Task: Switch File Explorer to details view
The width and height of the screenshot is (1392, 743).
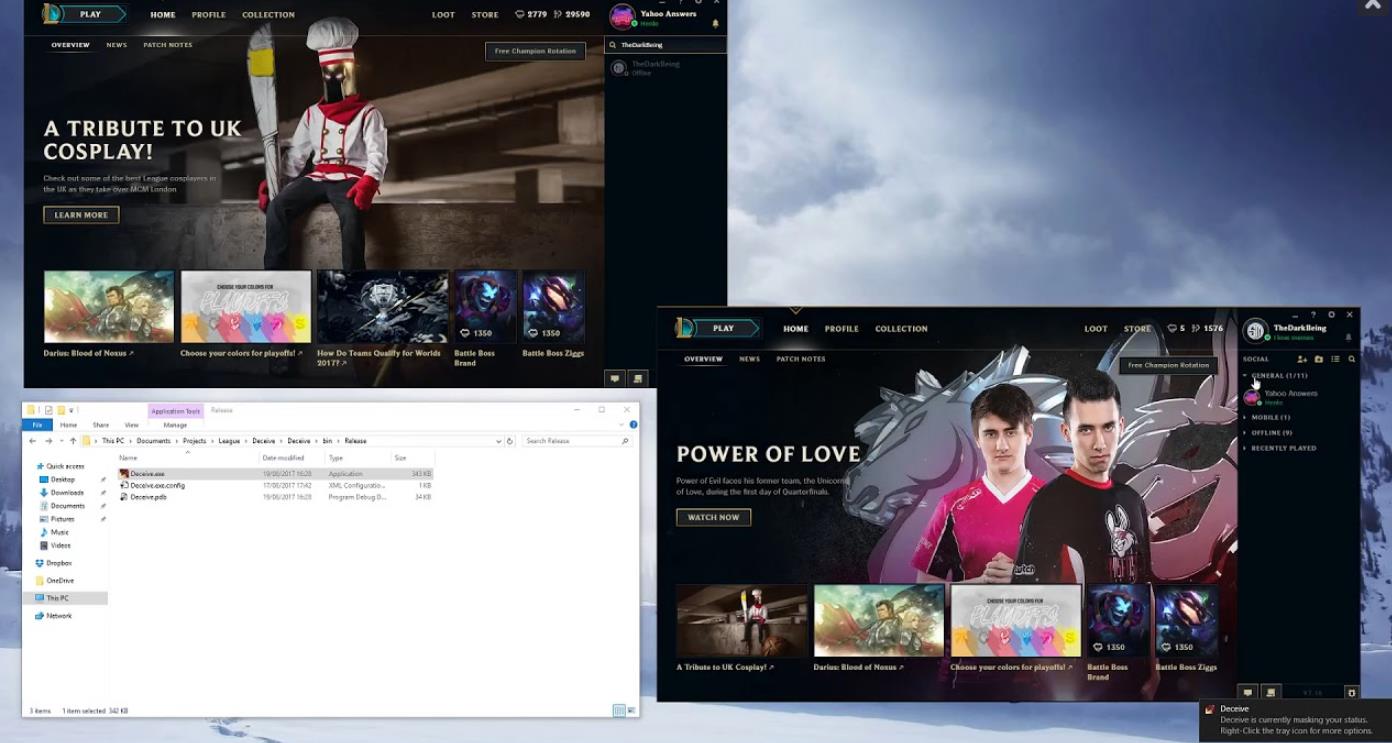Action: coord(619,710)
